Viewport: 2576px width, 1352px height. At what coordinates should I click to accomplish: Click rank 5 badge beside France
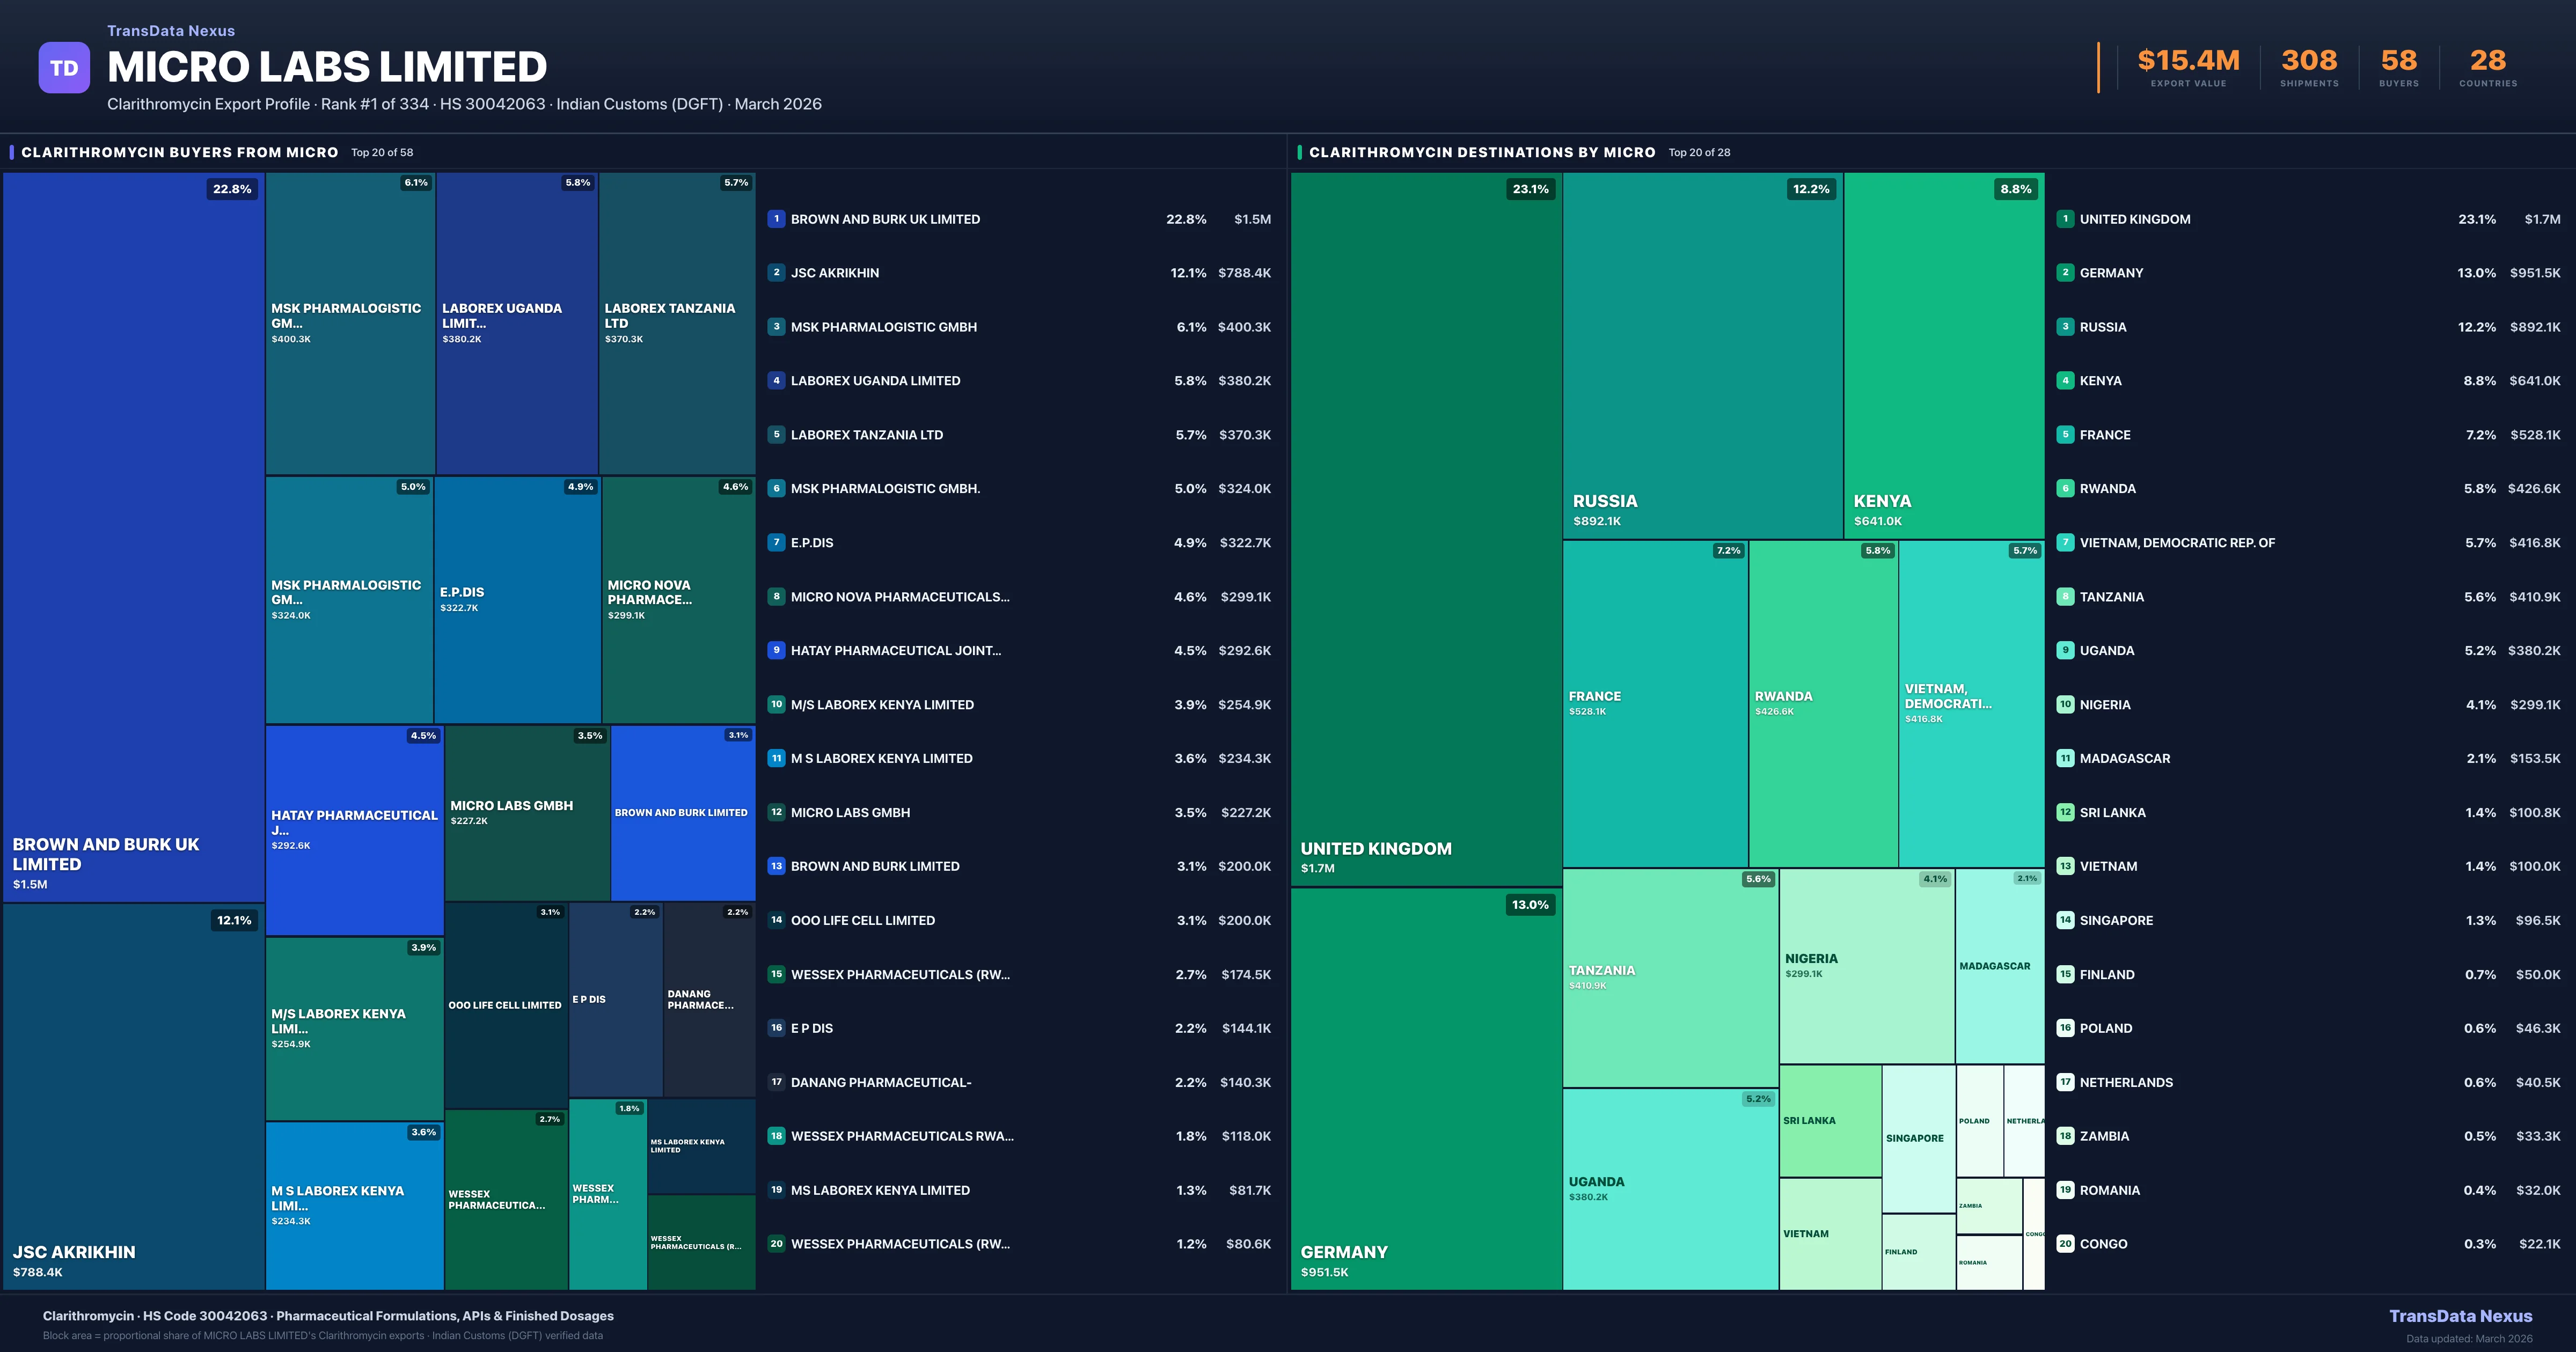click(x=2065, y=434)
